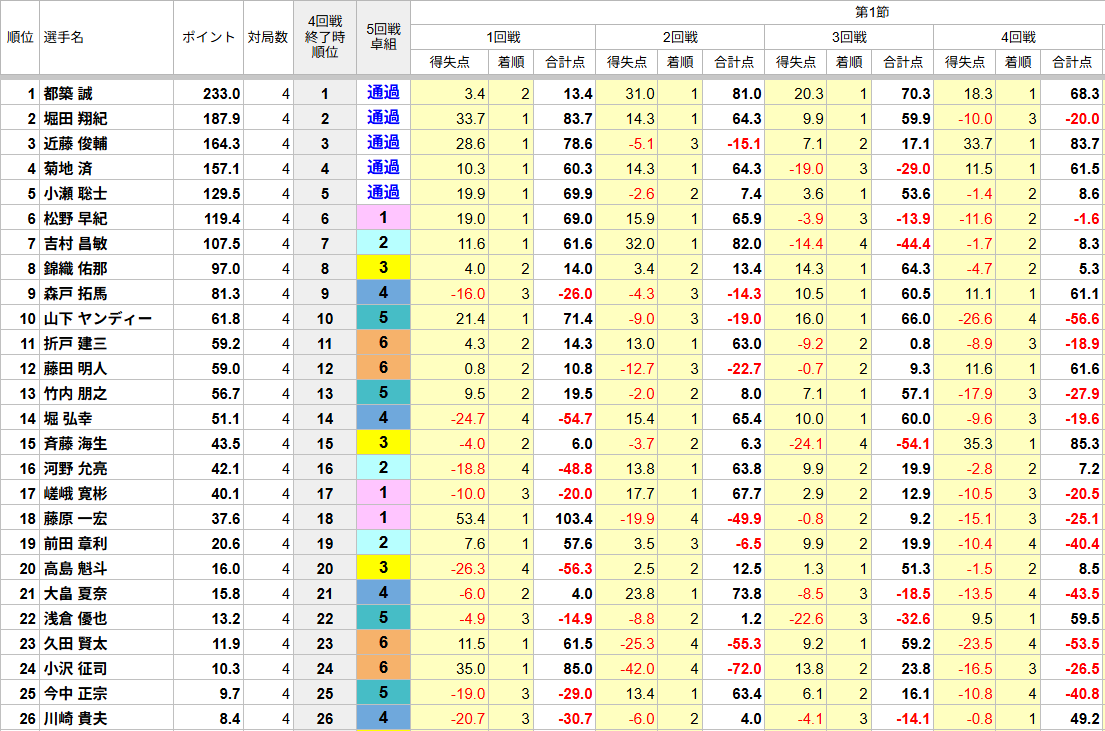Select player name 竹内 朋之
The height and width of the screenshot is (731, 1105).
(x=75, y=394)
